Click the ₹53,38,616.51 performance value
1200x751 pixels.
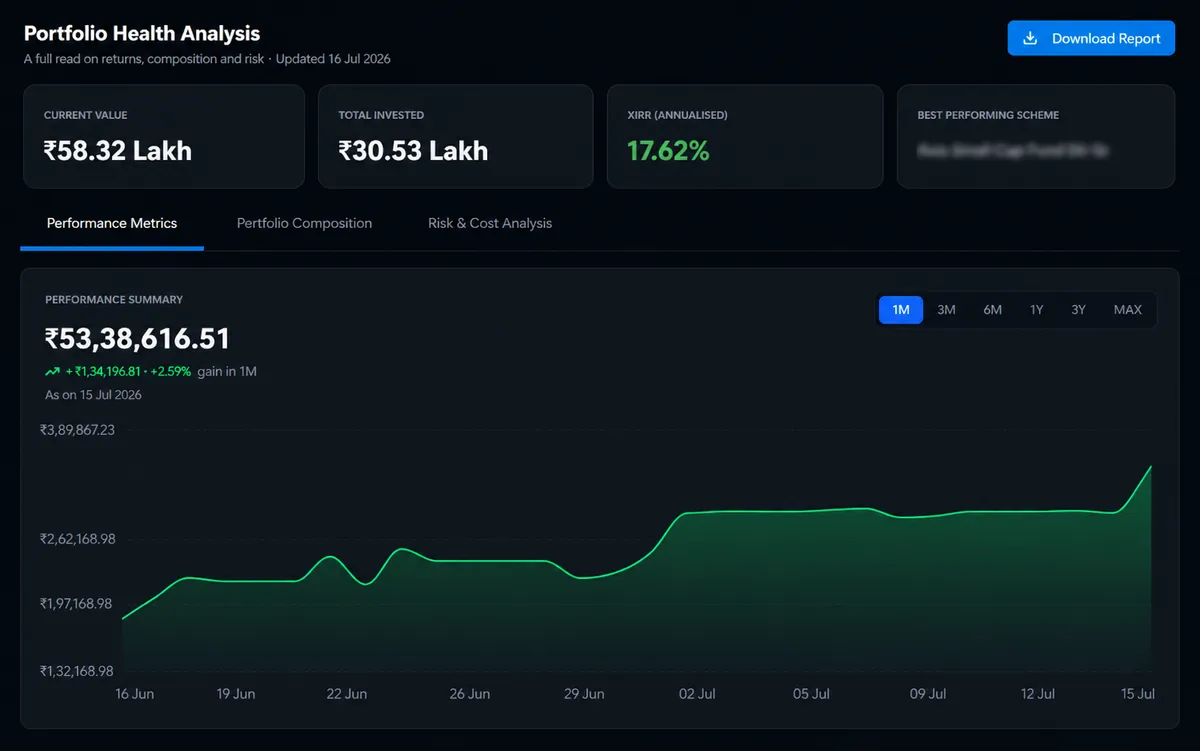pyautogui.click(x=137, y=338)
